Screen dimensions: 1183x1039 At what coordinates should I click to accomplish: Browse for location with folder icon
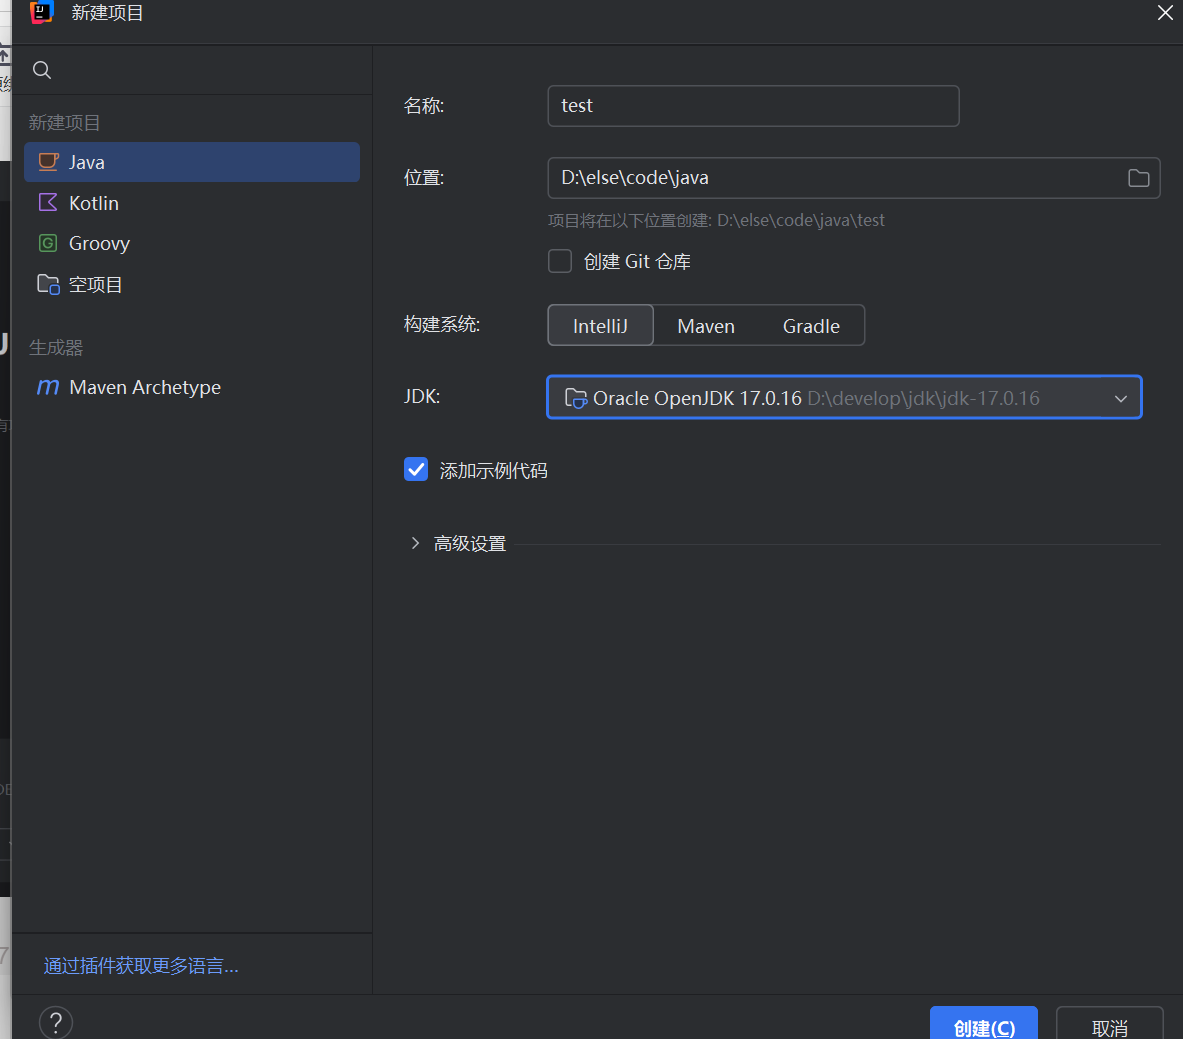(x=1138, y=178)
